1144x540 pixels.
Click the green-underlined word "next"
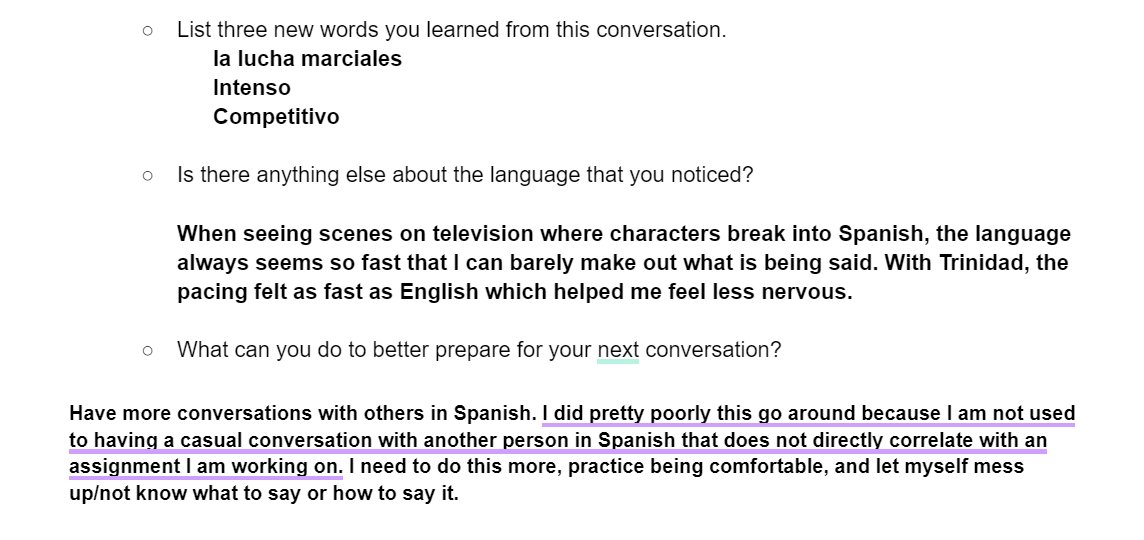(618, 351)
